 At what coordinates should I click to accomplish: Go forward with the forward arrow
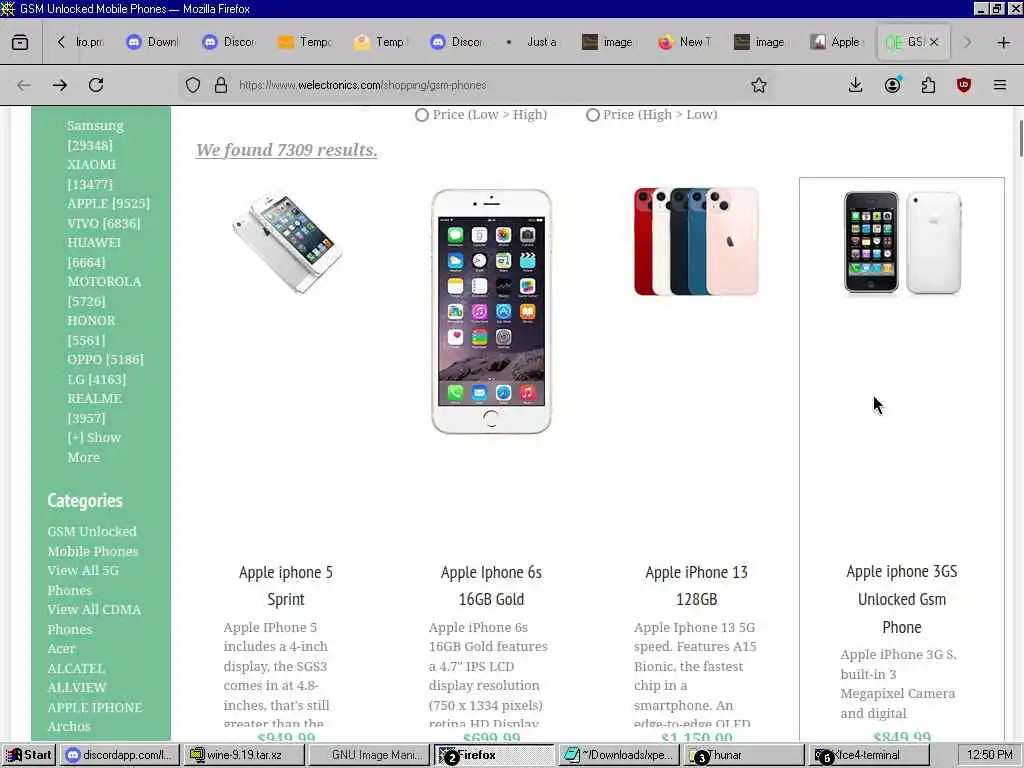[x=60, y=85]
